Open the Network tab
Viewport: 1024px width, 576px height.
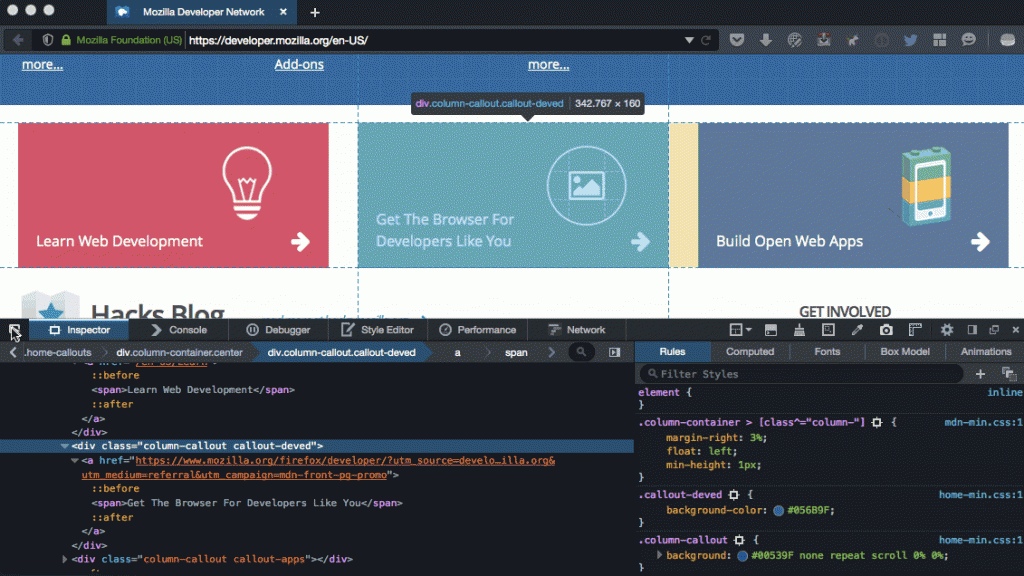[x=577, y=330]
